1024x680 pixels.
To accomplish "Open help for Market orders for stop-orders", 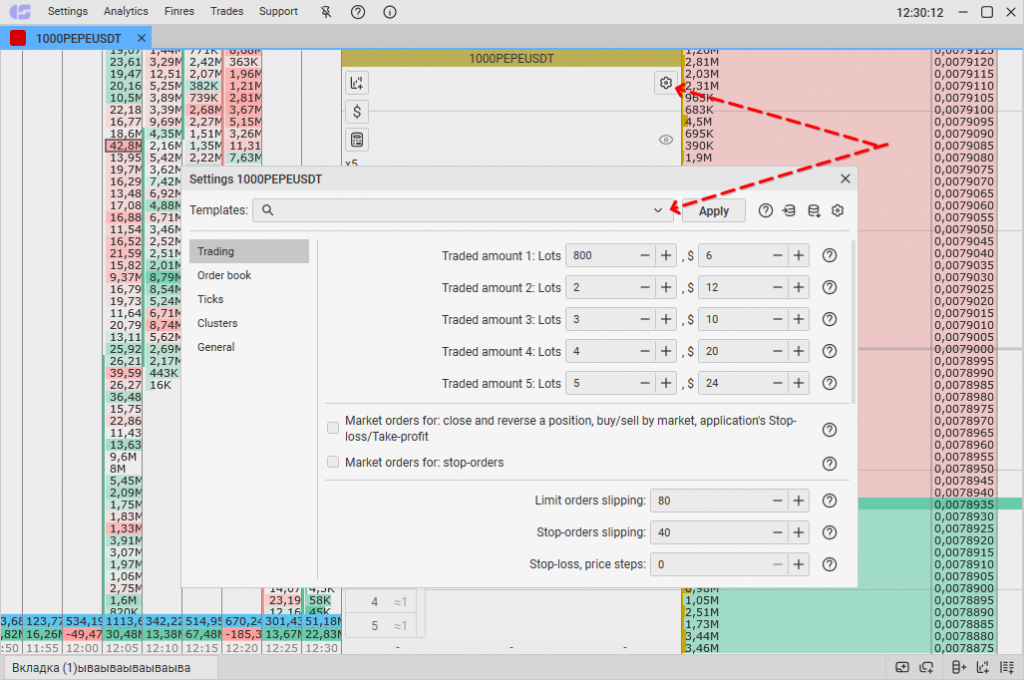I will (829, 464).
